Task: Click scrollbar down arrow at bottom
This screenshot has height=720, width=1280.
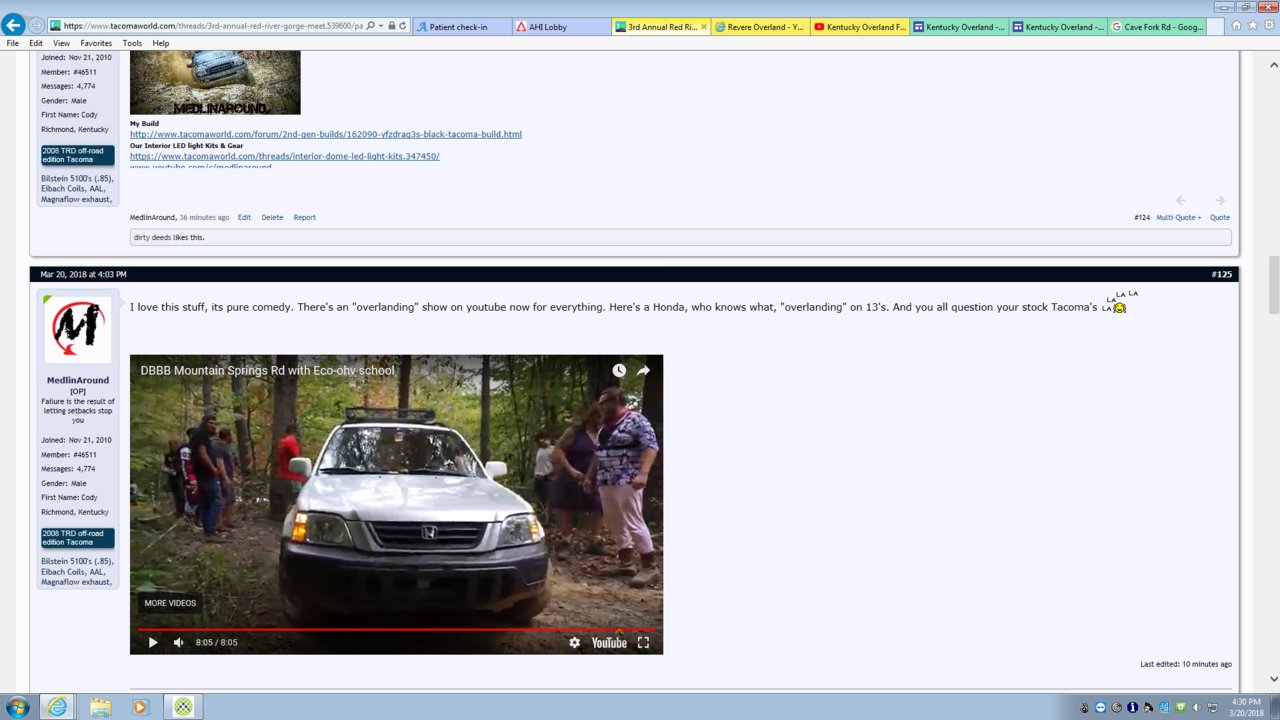Action: pos(1273,679)
